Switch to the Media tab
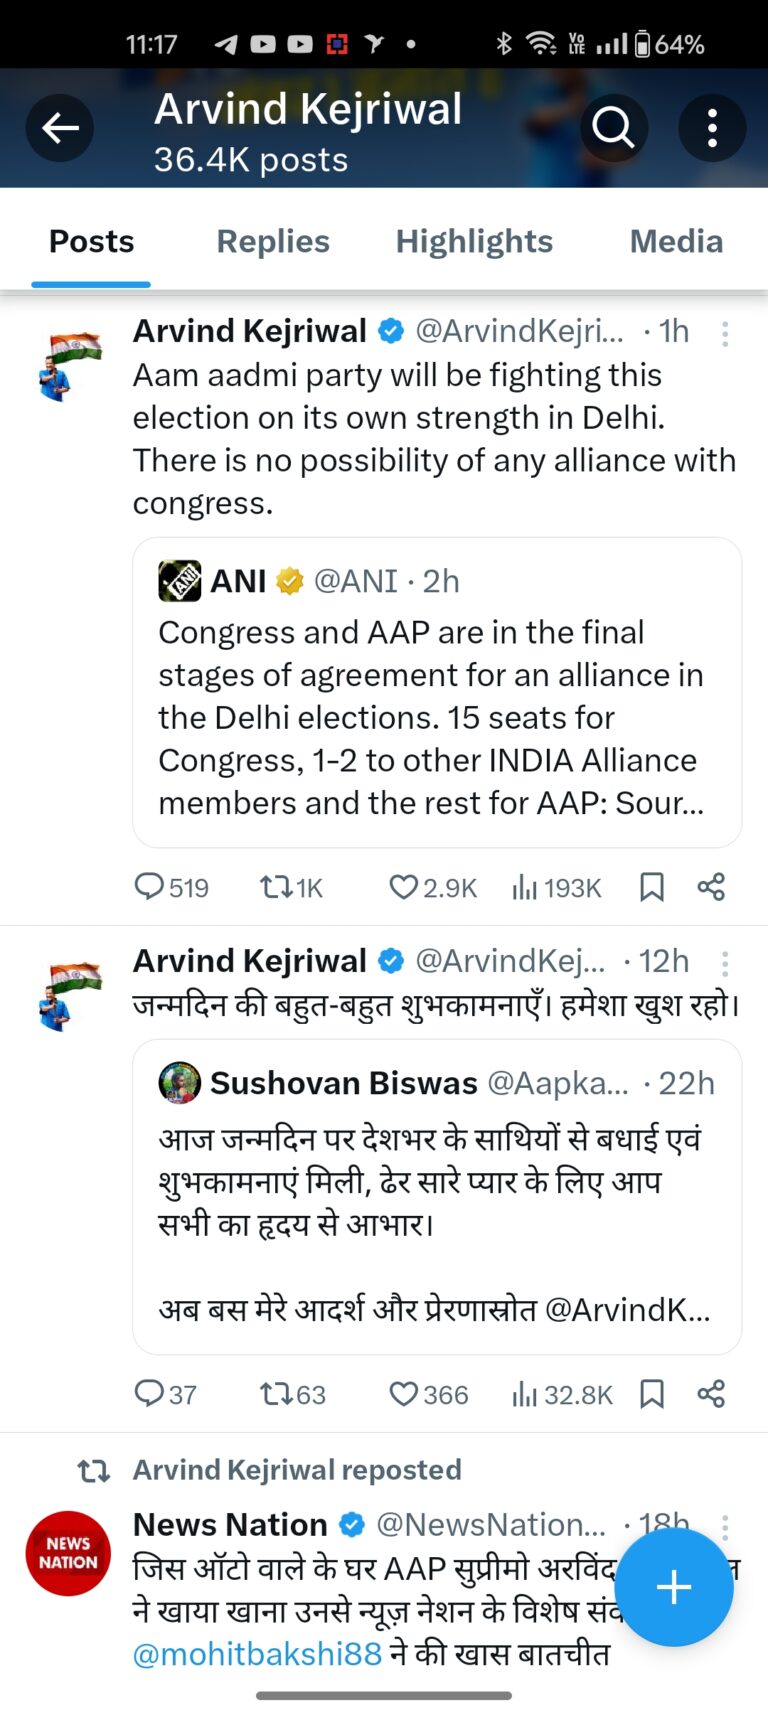Image resolution: width=768 pixels, height=1715 pixels. [x=676, y=241]
